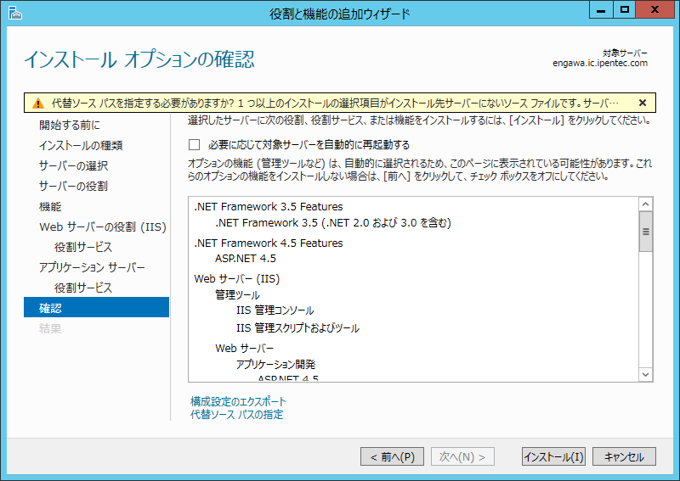Click the キャンセル button
Screen dimensions: 680x481
(624, 457)
